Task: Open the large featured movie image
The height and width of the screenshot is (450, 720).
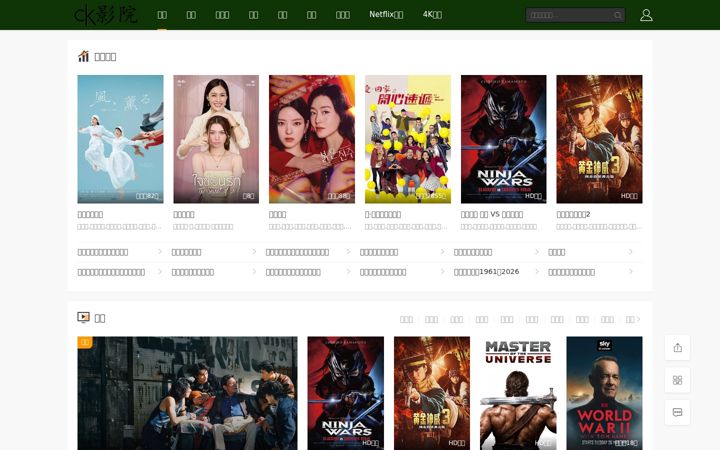Action: (x=187, y=393)
